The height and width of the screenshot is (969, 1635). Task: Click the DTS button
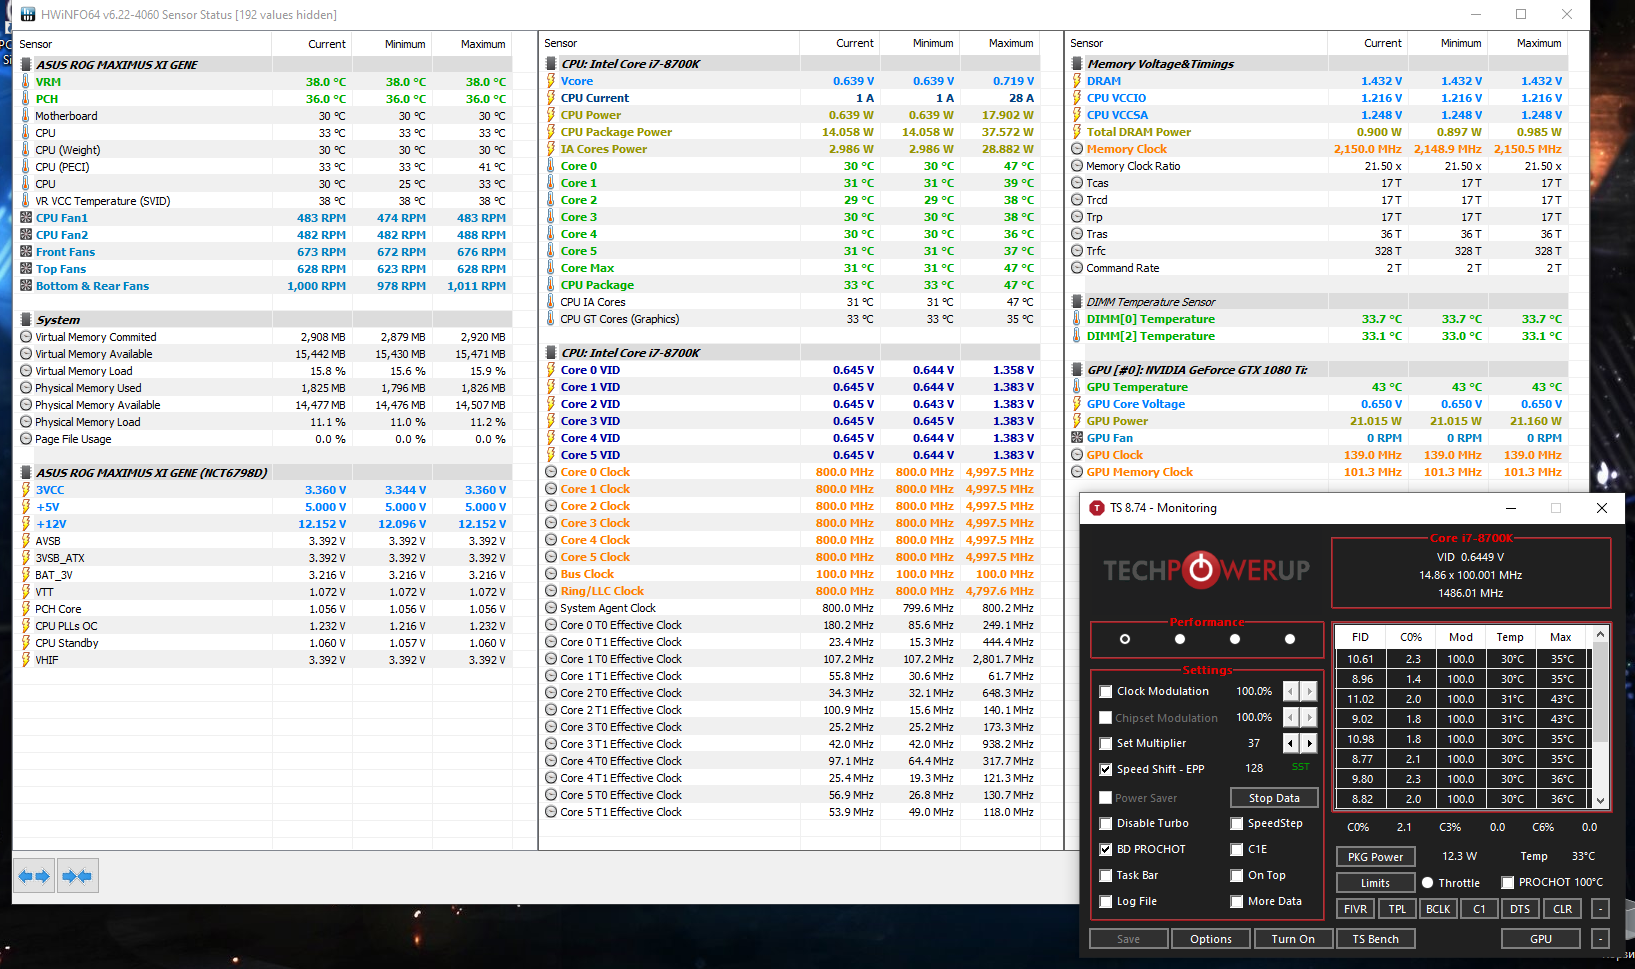point(1520,909)
